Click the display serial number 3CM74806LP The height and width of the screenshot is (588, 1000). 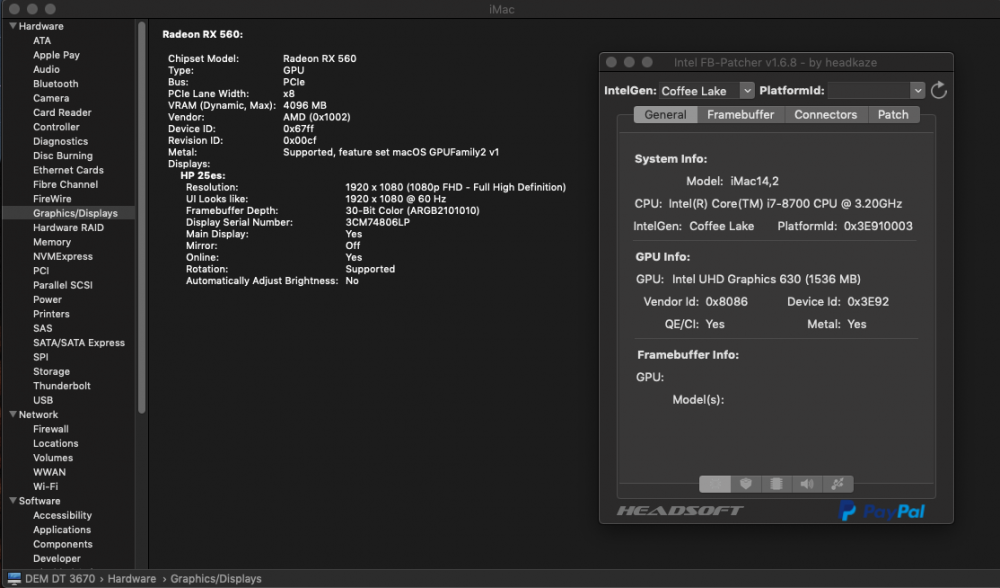click(x=378, y=223)
